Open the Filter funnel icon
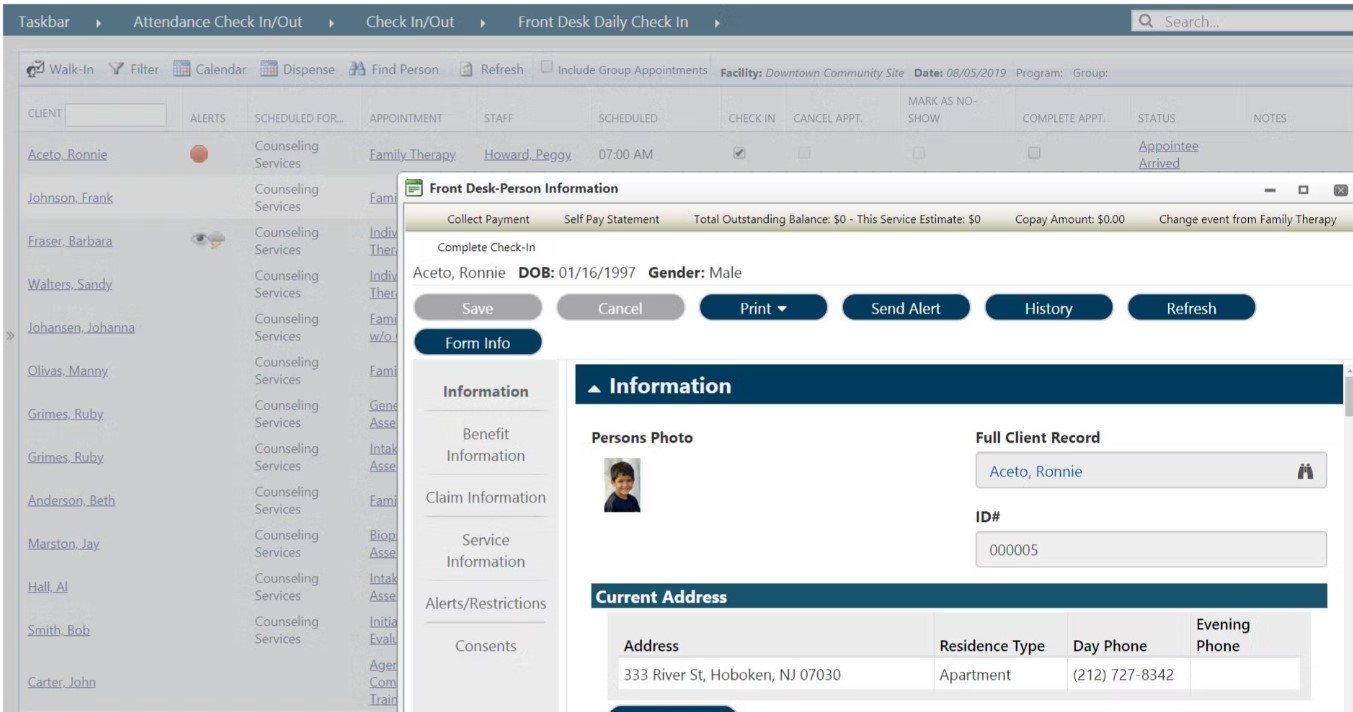 tap(117, 69)
